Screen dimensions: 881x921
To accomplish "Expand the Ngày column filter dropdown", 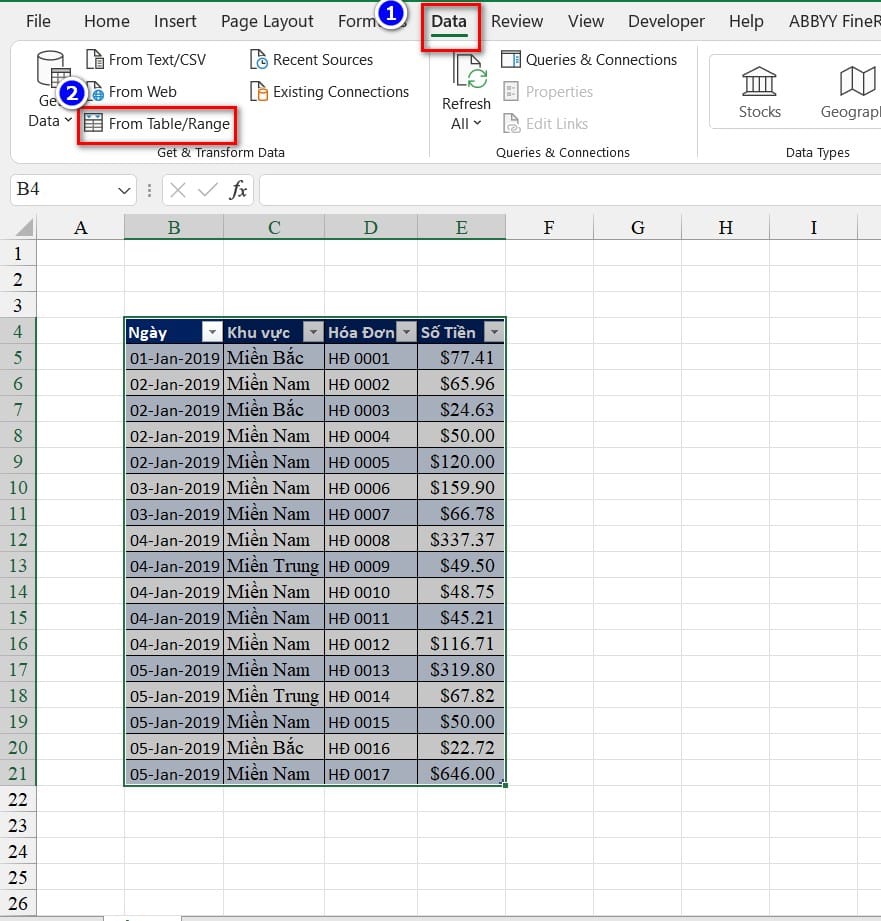I will (211, 332).
